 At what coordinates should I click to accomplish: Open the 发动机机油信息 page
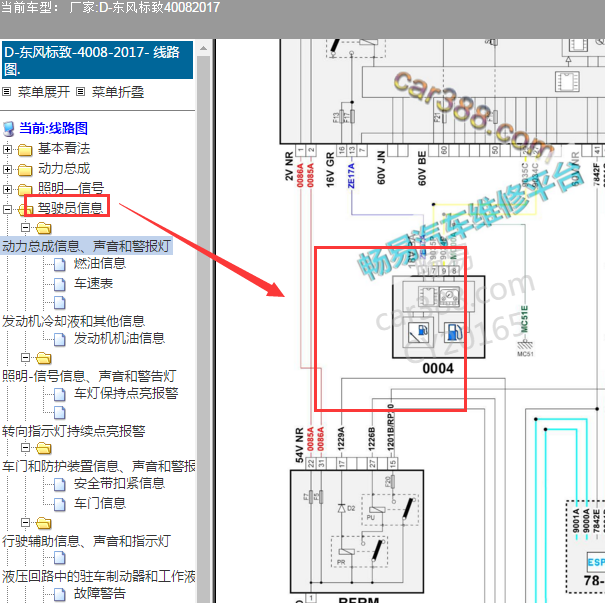pyautogui.click(x=120, y=338)
